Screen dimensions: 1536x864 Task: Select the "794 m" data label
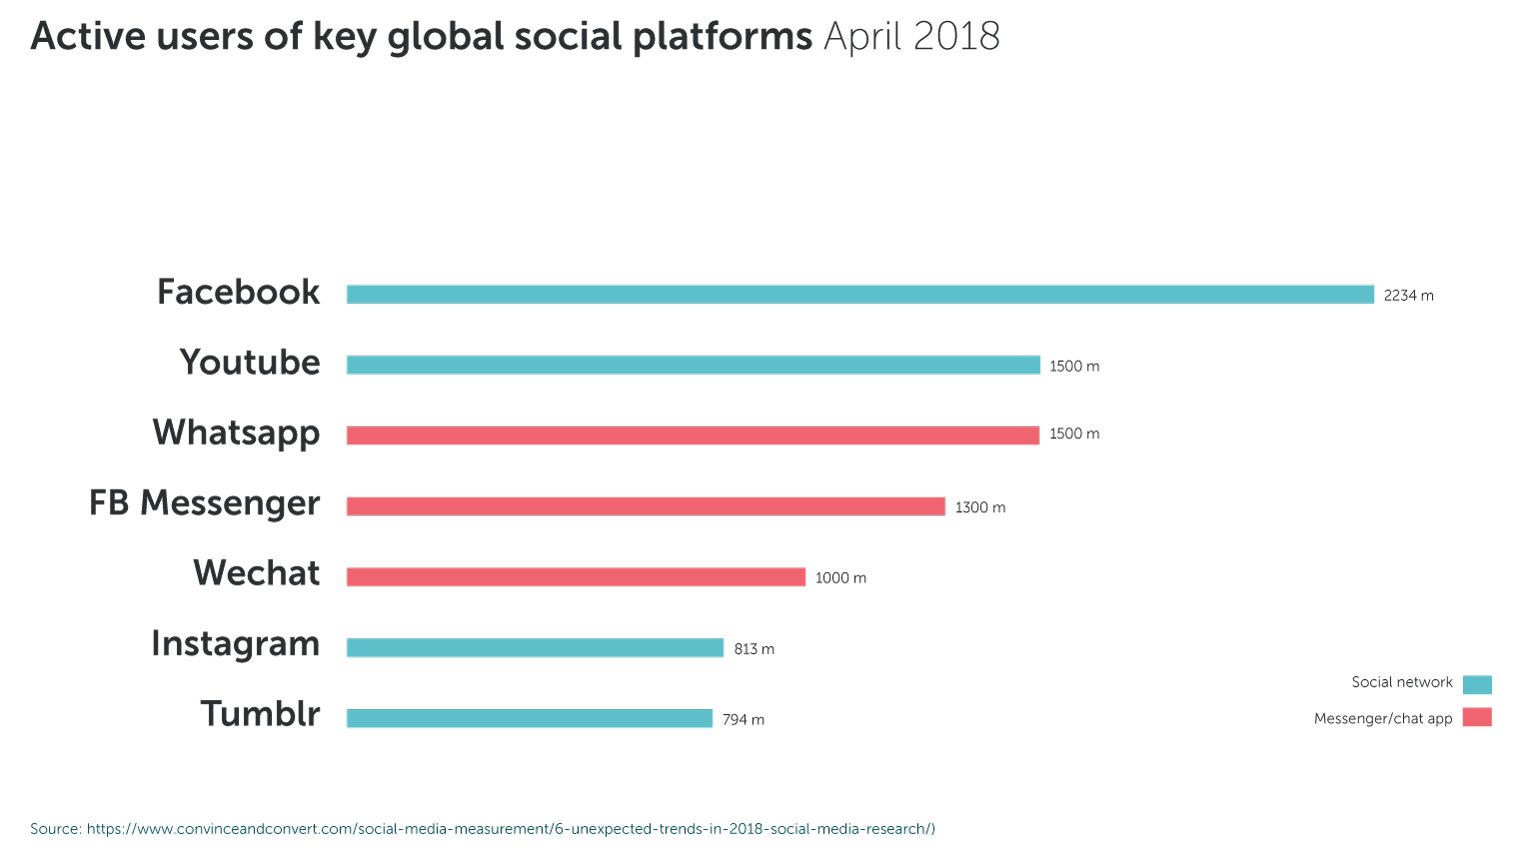743,720
